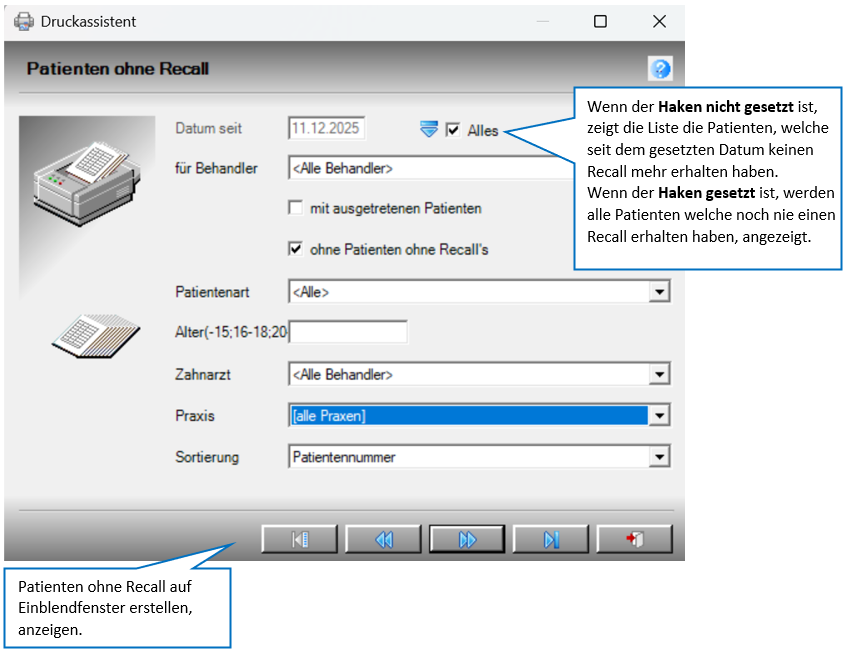Screen dimensions: 846x652
Task: Toggle ohne Patienten ohne Recall's checkbox
Action: (295, 249)
